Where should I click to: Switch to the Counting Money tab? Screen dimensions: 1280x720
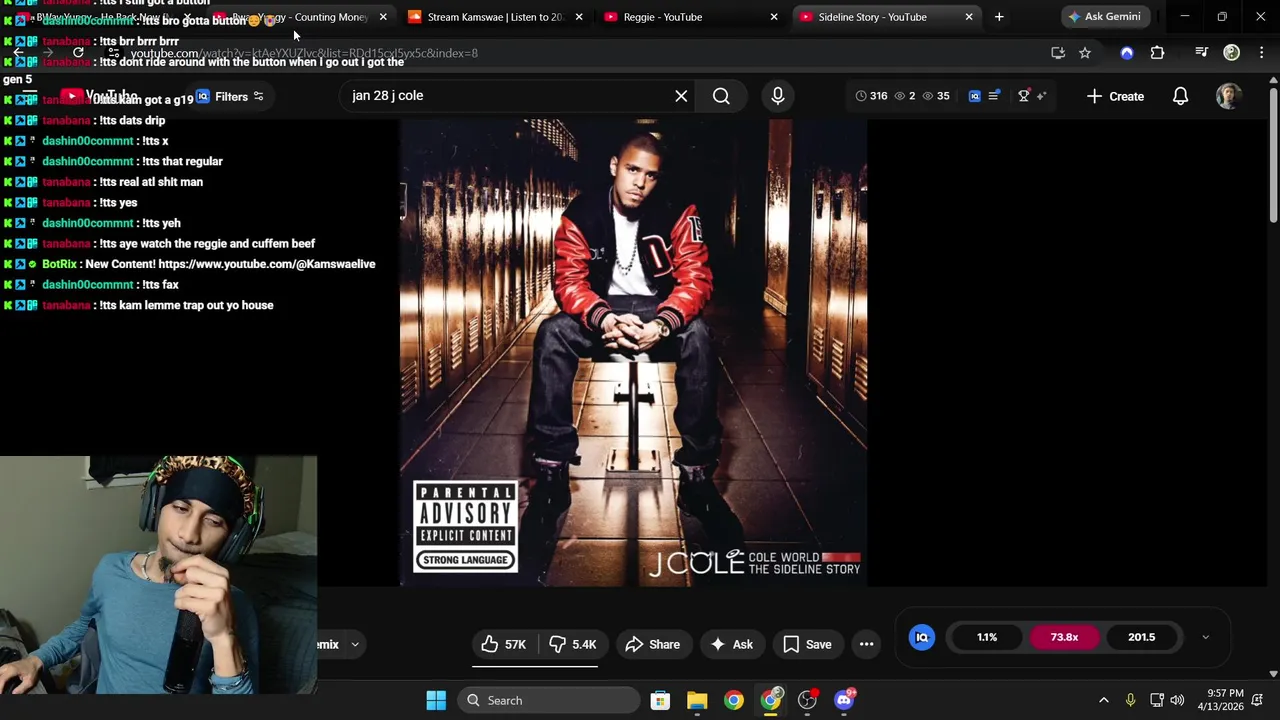pyautogui.click(x=300, y=17)
